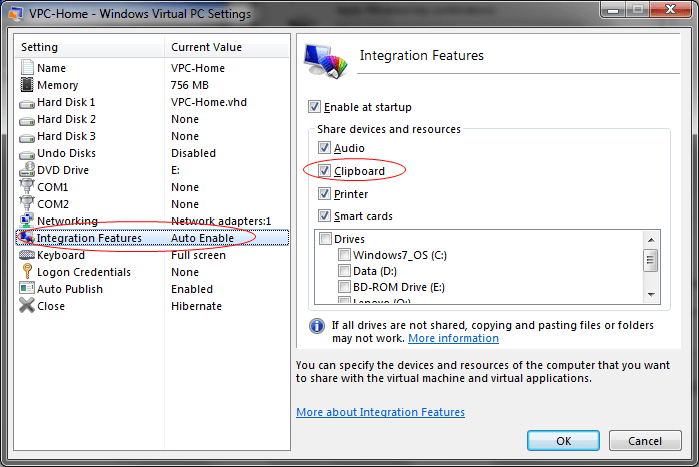This screenshot has width=699, height=467.
Task: Click the Hard Disk 2 drive icon
Action: [x=27, y=121]
